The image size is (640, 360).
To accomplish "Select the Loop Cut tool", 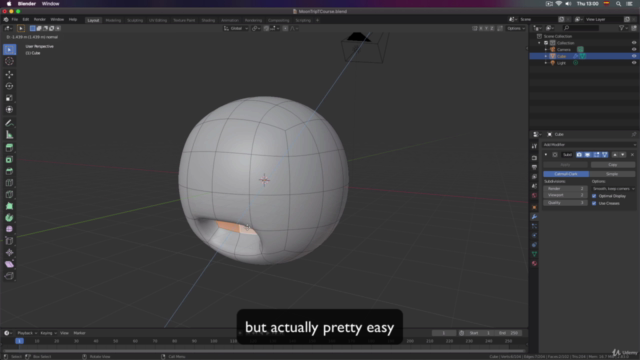I will click(x=9, y=183).
